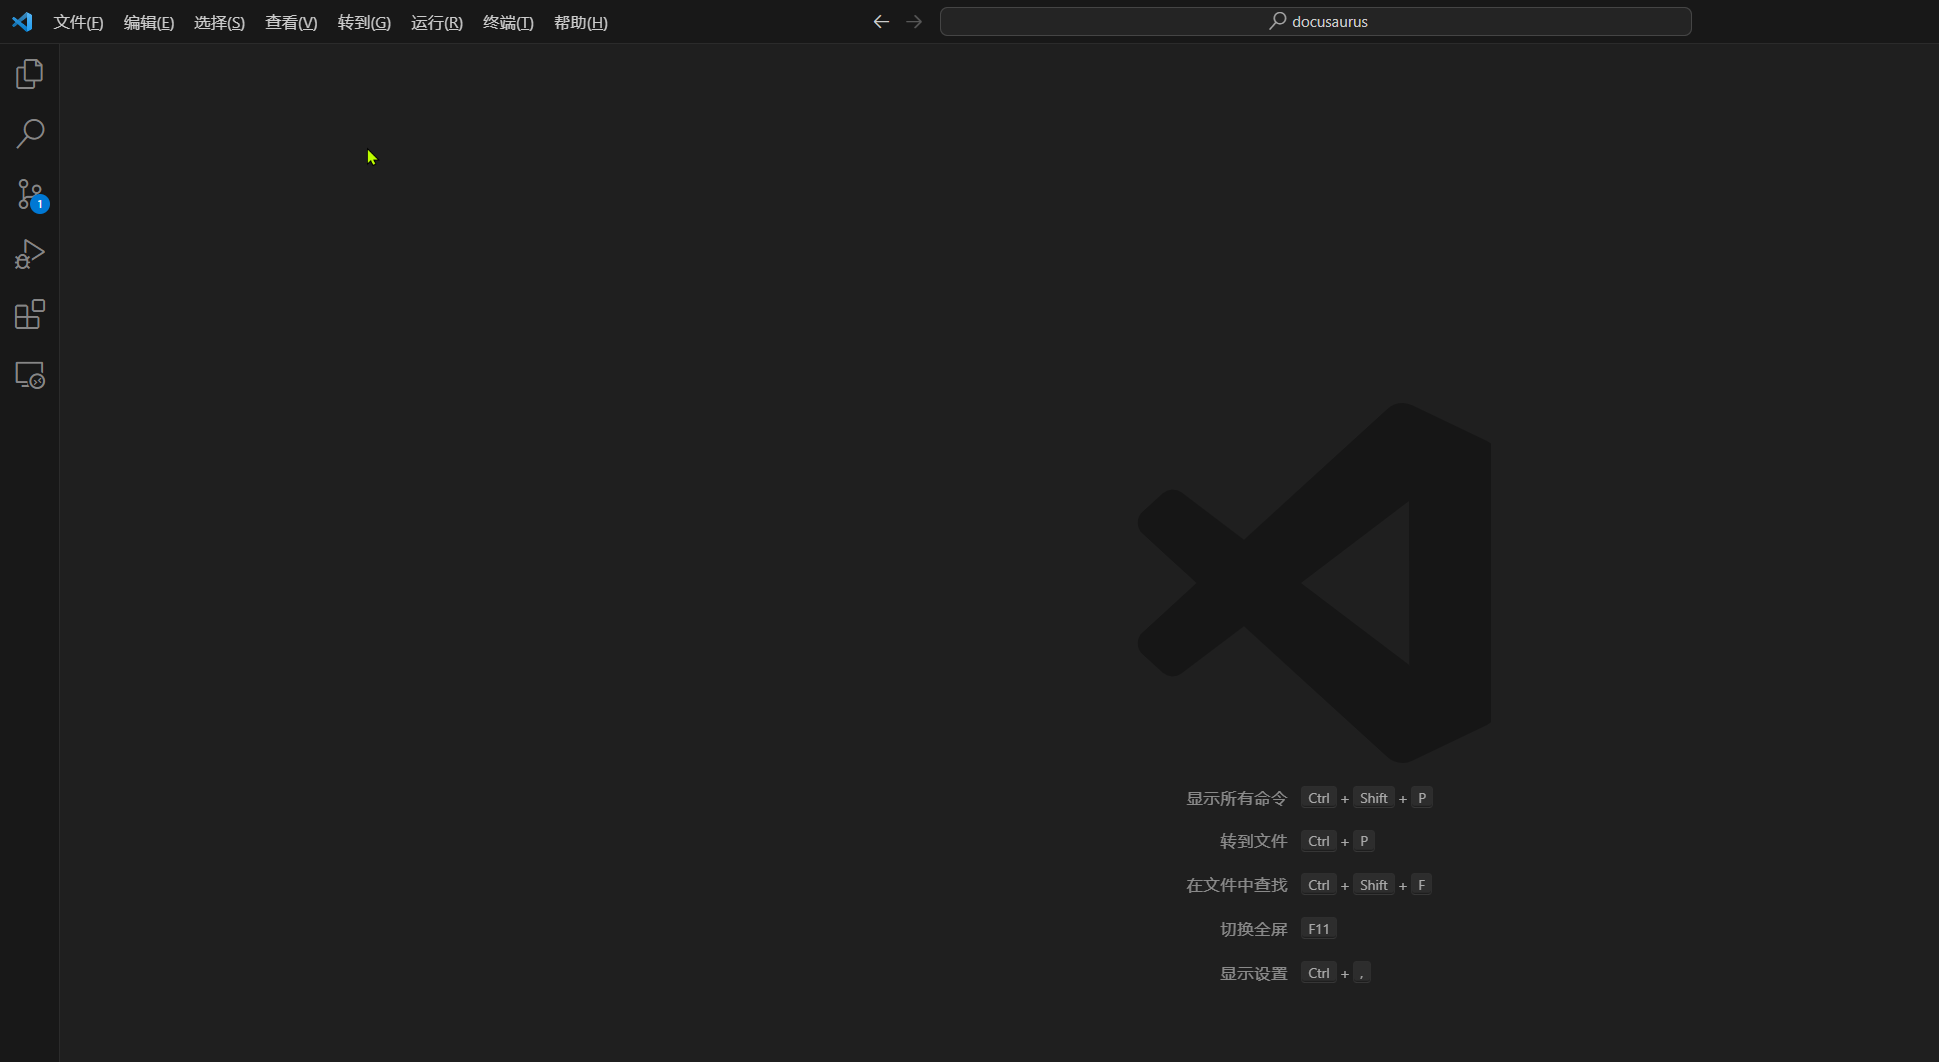Viewport: 1939px width, 1062px height.
Task: Click the VS Code logo icon
Action: coord(22,22)
